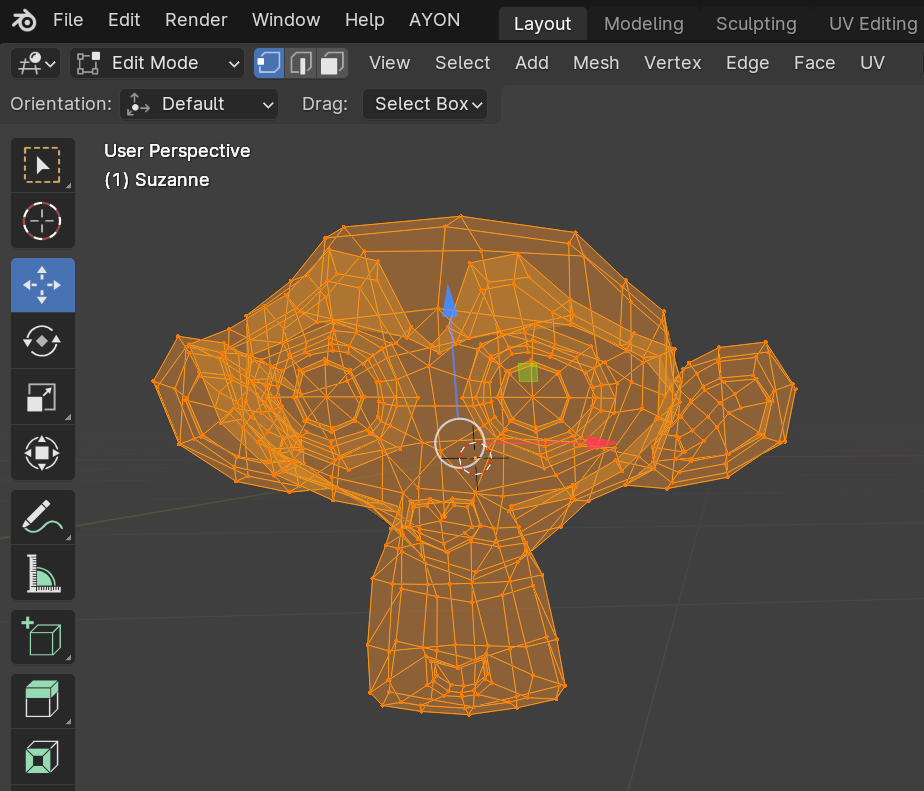This screenshot has height=791, width=924.
Task: Open the View menu in viewport header
Action: [x=389, y=63]
